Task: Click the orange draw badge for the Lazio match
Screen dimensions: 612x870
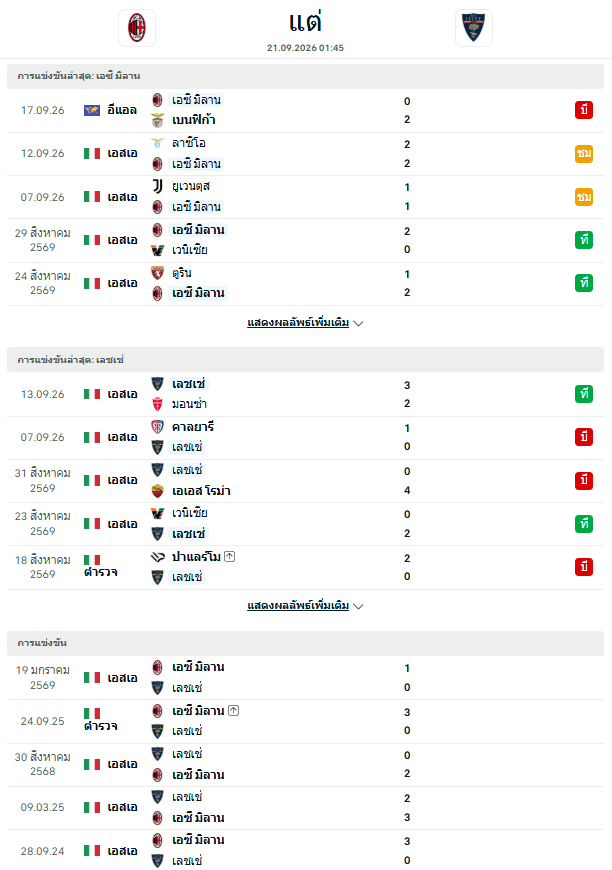Action: tap(584, 153)
